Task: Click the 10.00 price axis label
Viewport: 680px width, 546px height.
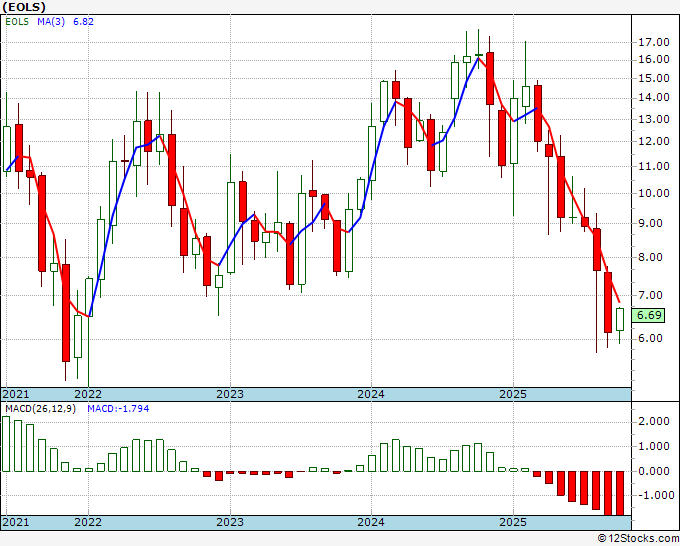Action: 654,193
